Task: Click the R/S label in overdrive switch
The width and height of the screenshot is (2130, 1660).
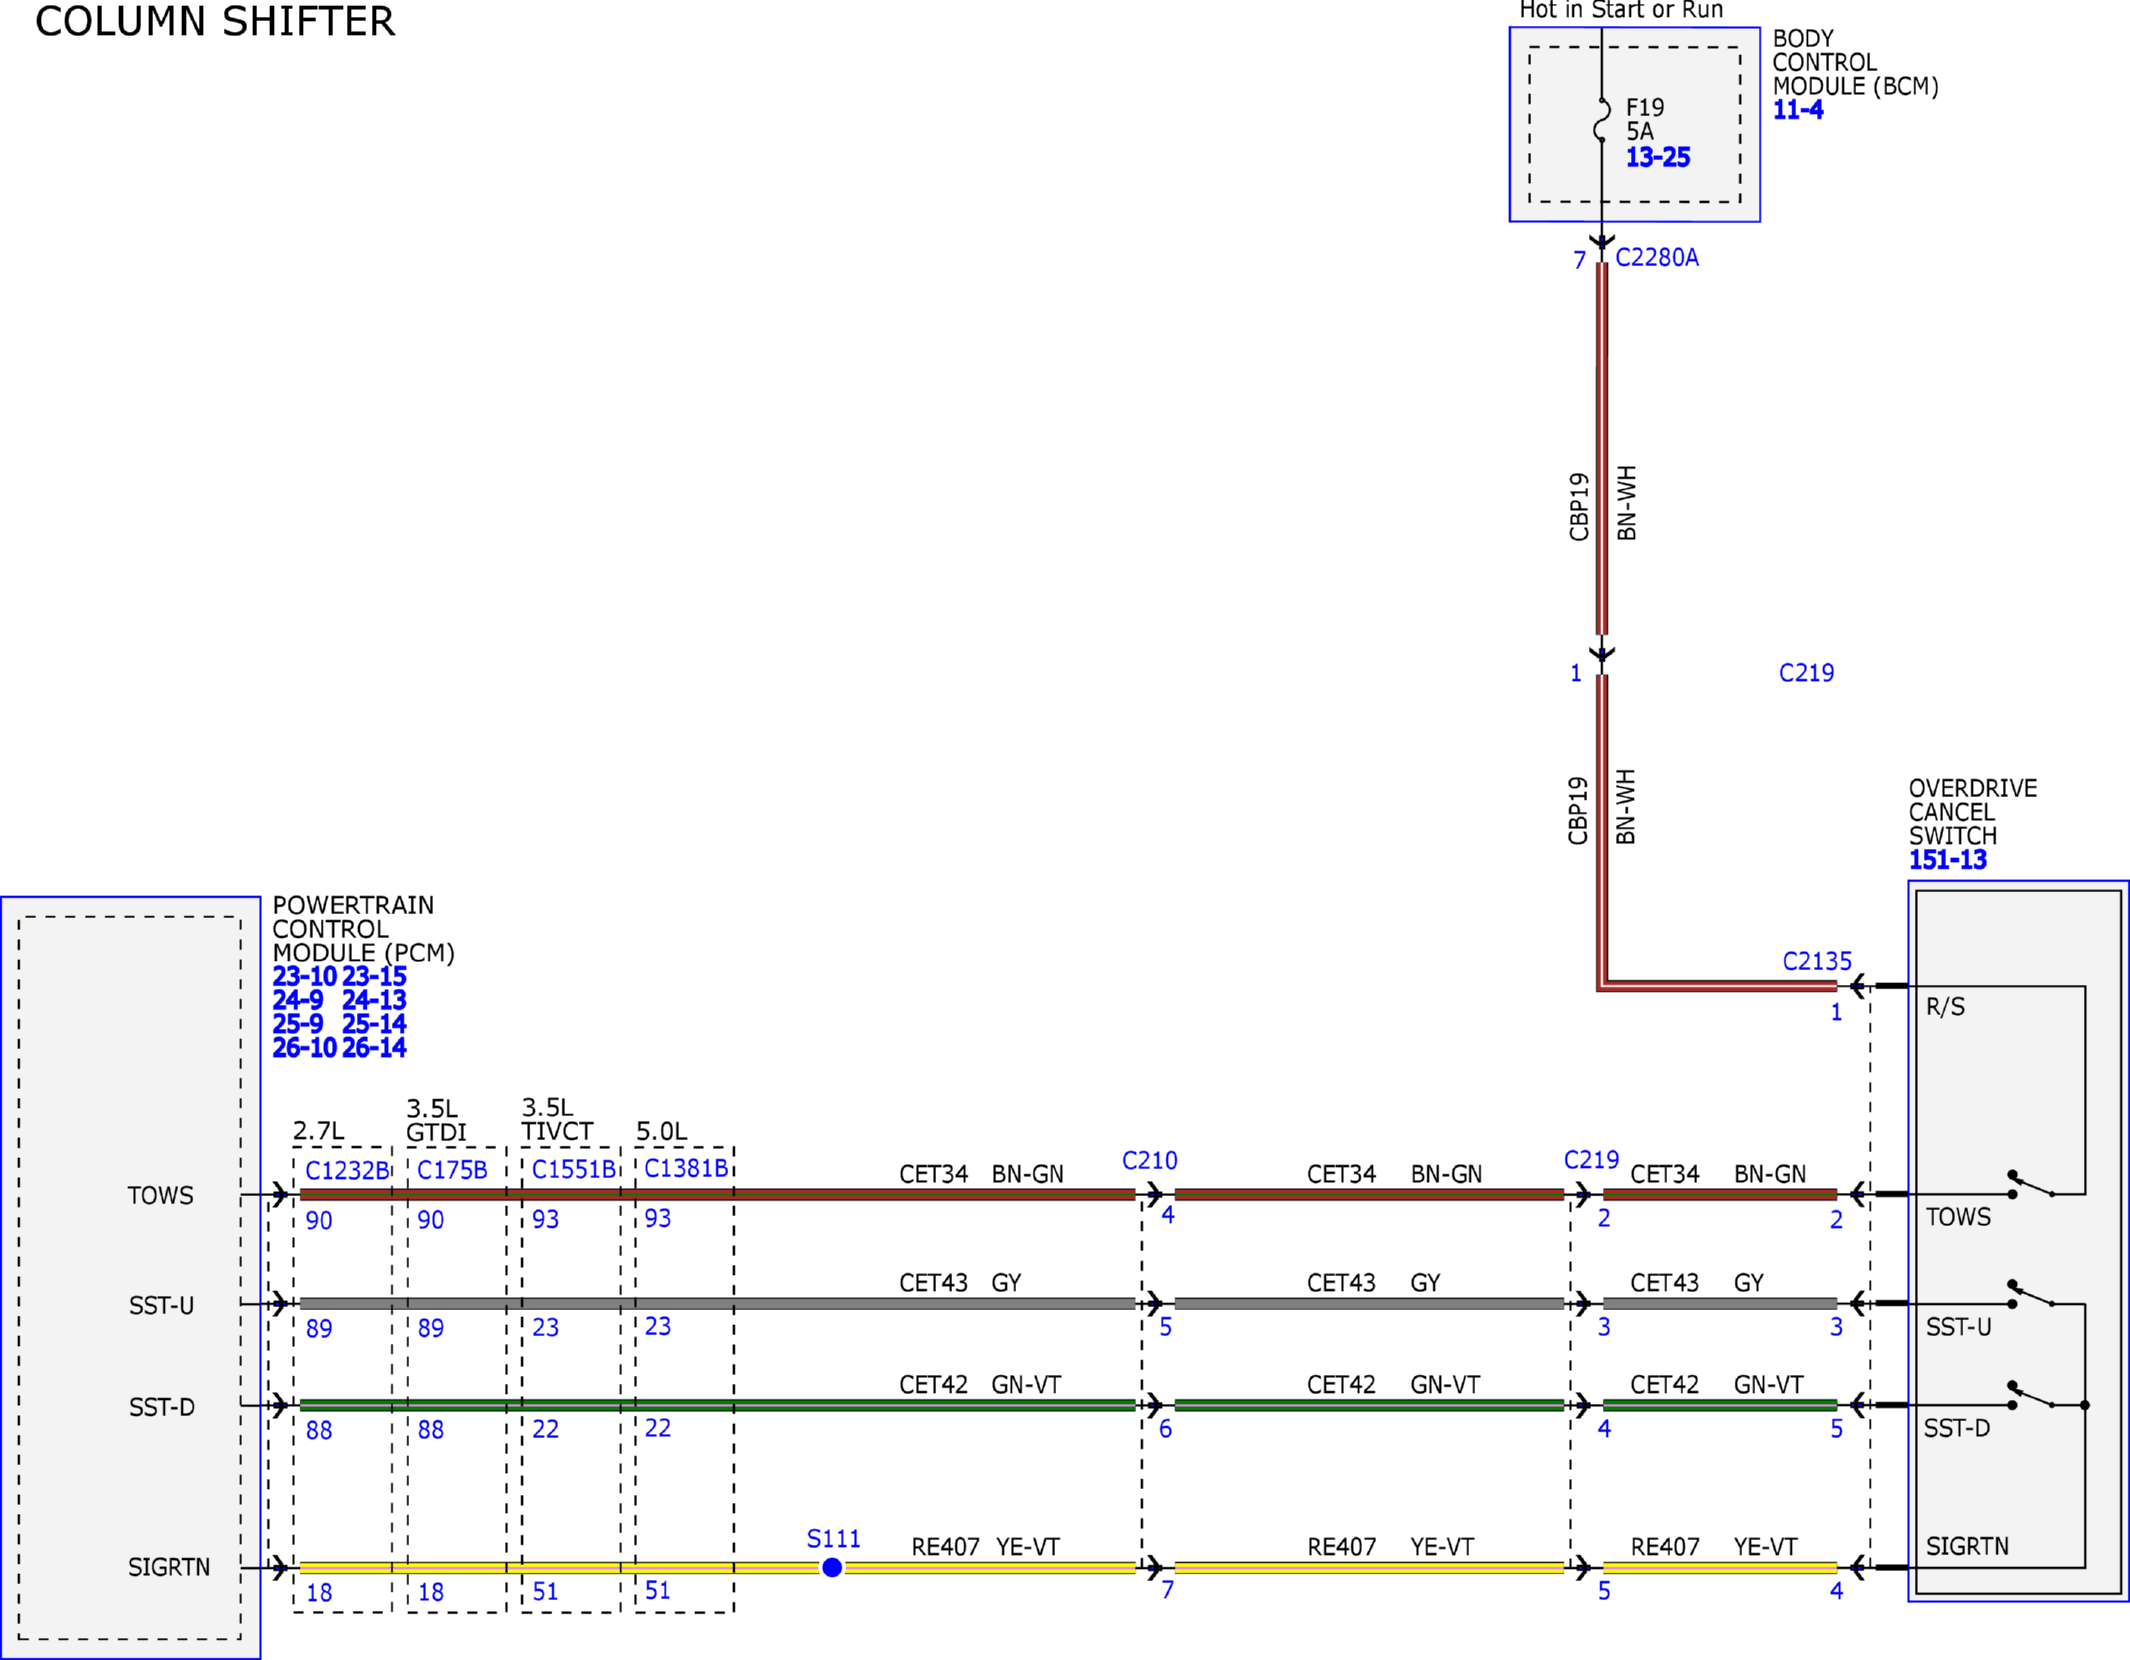Action: tap(1945, 1007)
